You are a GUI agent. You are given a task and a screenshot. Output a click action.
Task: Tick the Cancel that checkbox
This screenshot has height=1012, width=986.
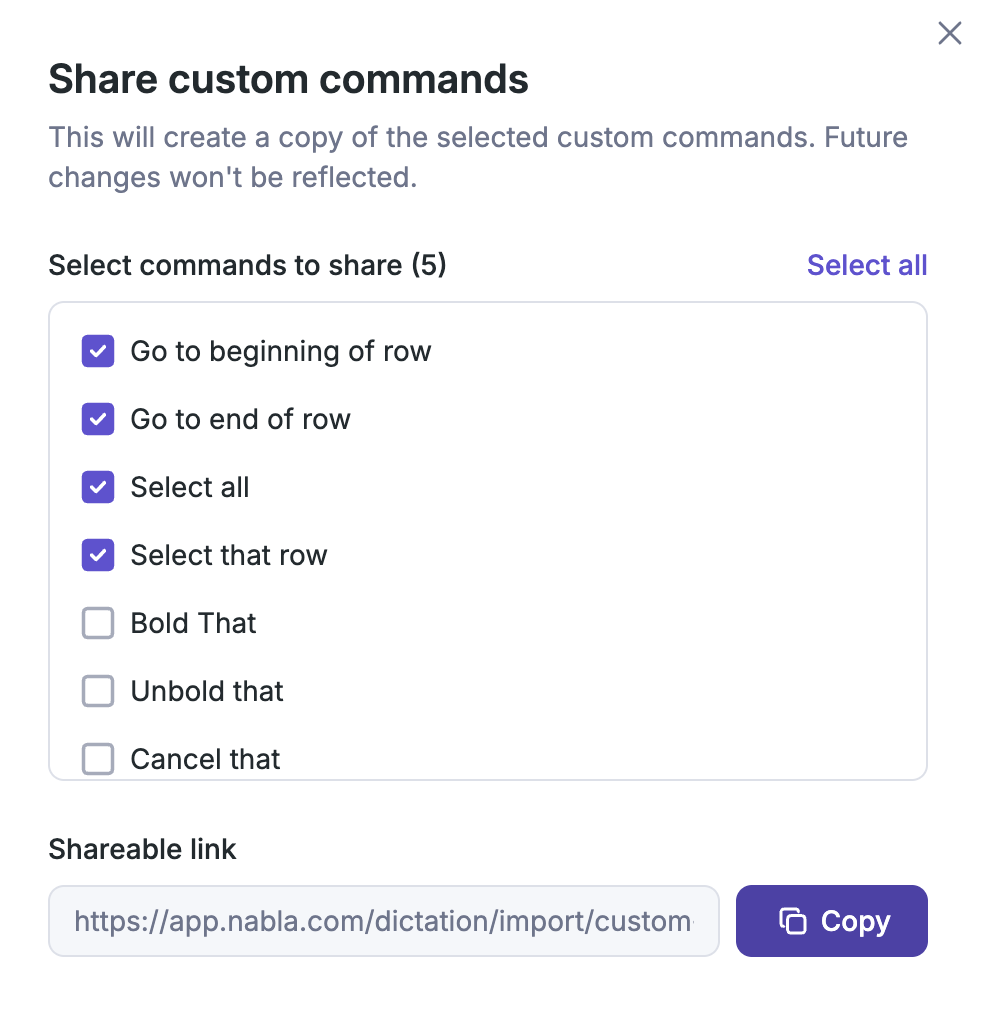pos(98,759)
